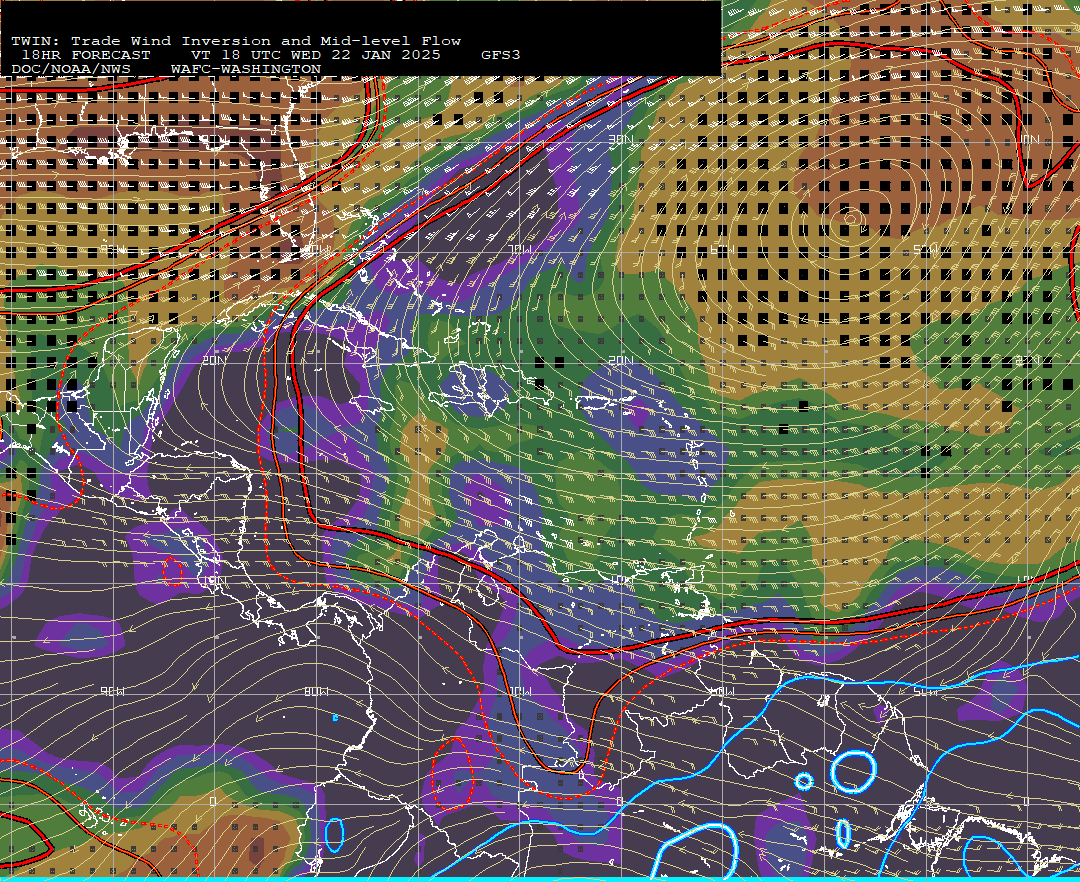Click the valid time "VT 18 UTC WED 22 JAN 2025"
The image size is (1080, 882).
(315, 55)
